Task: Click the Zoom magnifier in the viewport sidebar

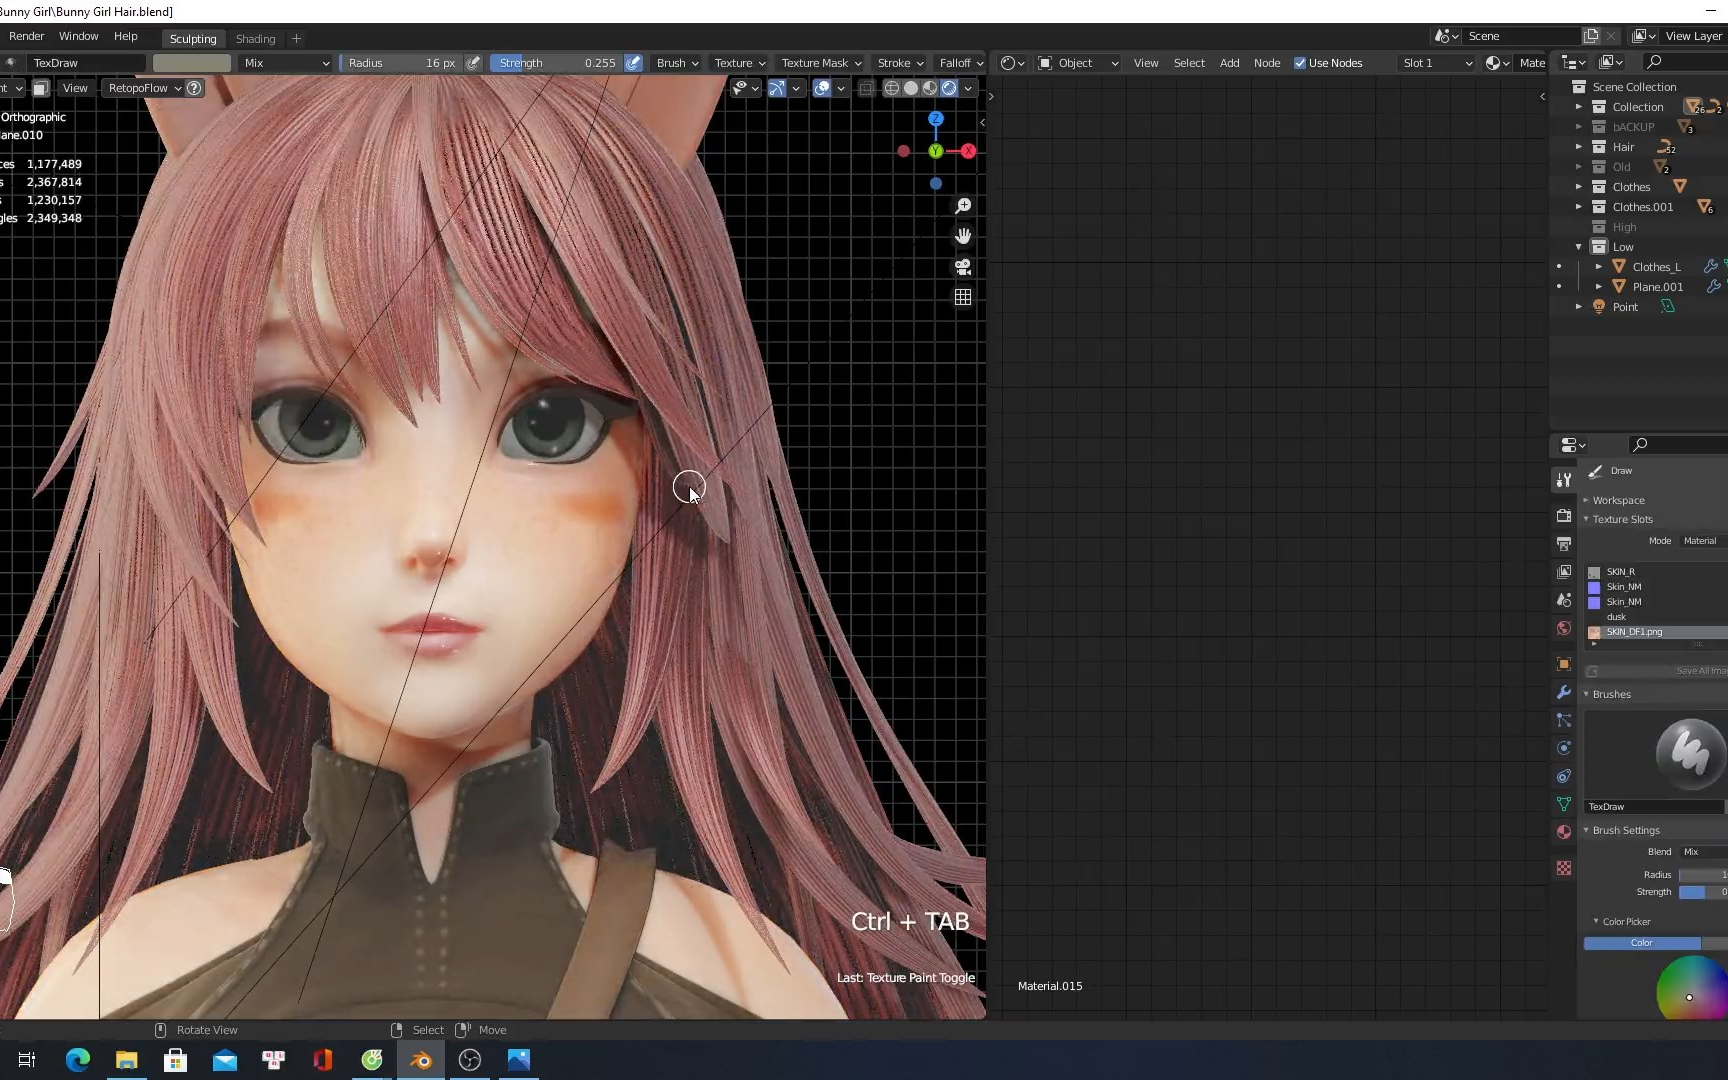Action: (963, 206)
